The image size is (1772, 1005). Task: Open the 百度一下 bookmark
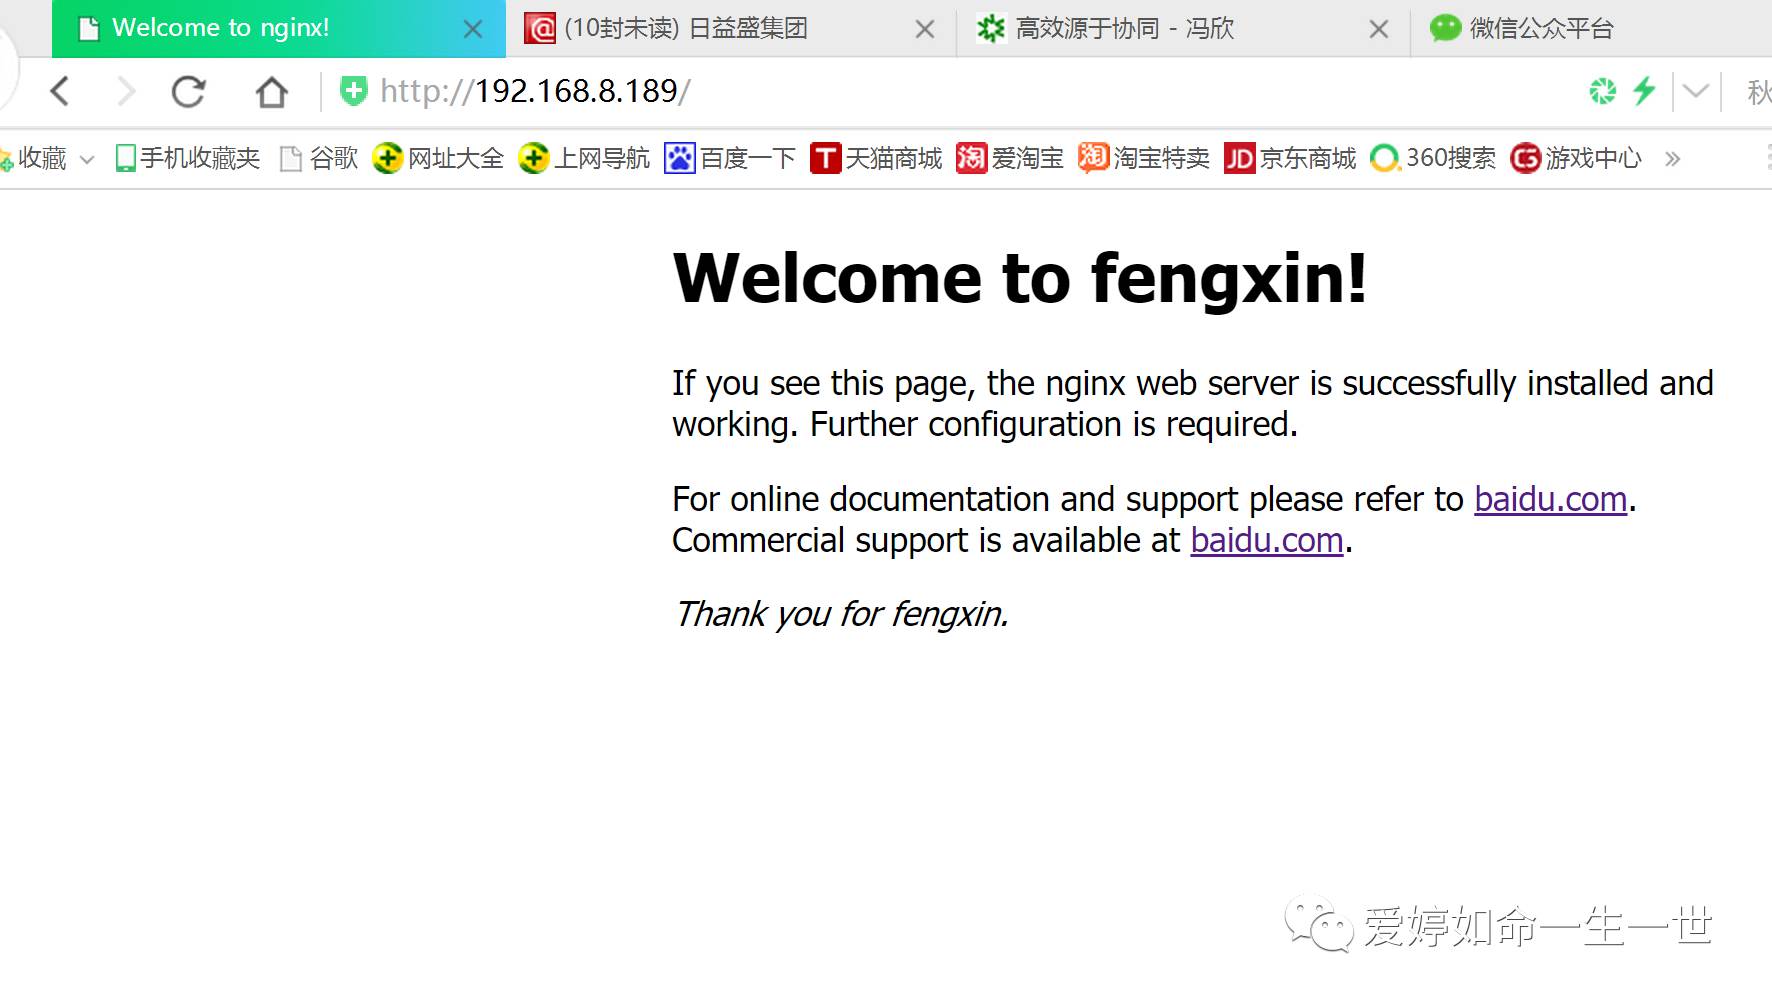[x=730, y=158]
